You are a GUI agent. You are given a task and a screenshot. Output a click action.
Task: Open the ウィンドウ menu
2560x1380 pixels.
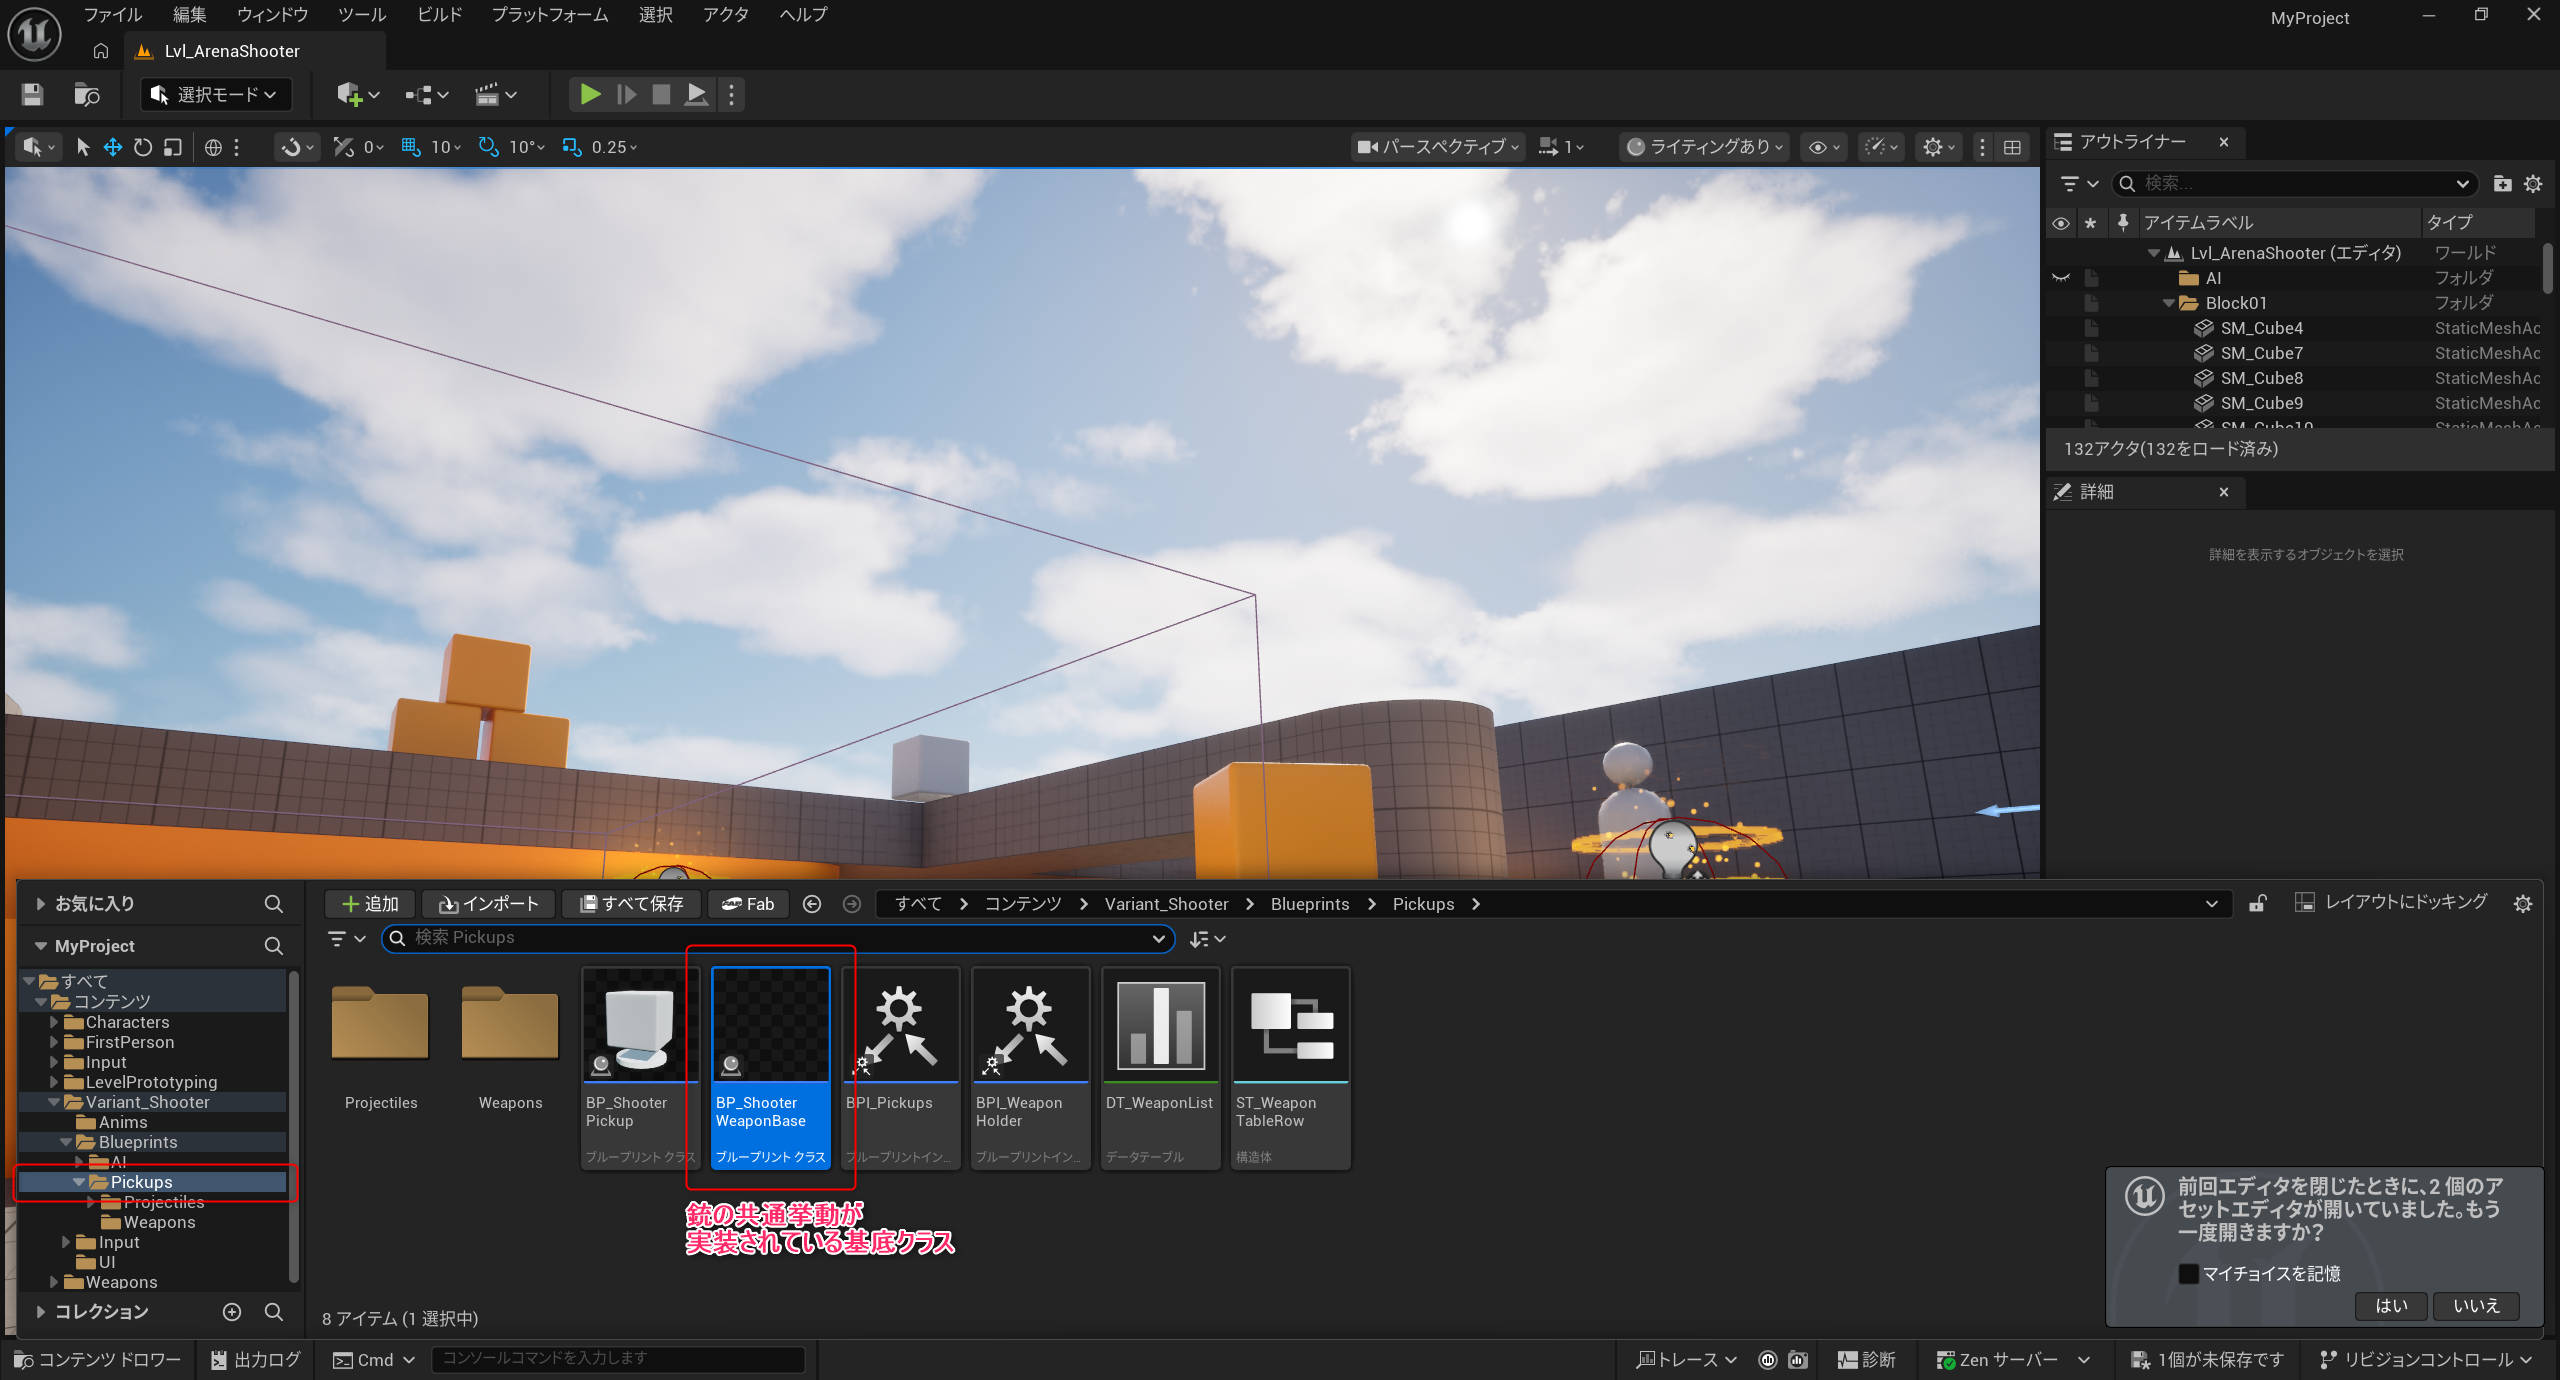[272, 14]
